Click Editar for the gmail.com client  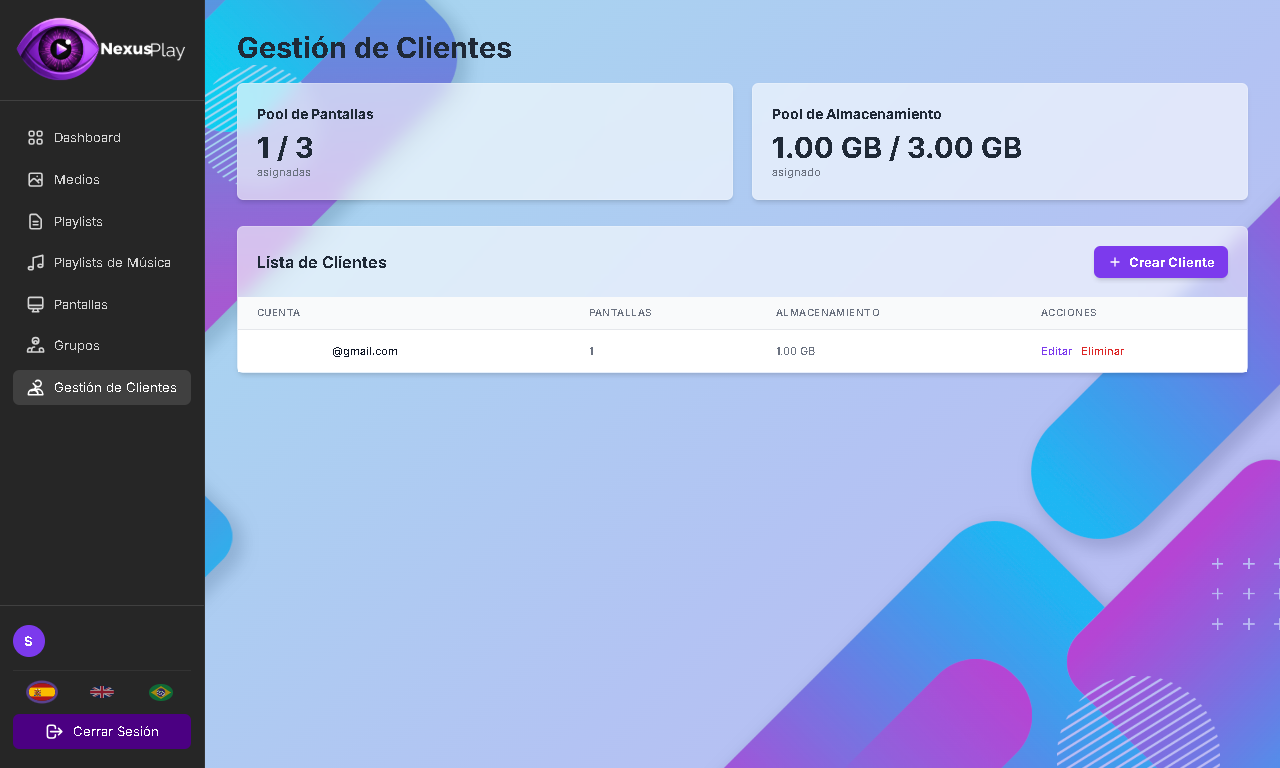1056,351
